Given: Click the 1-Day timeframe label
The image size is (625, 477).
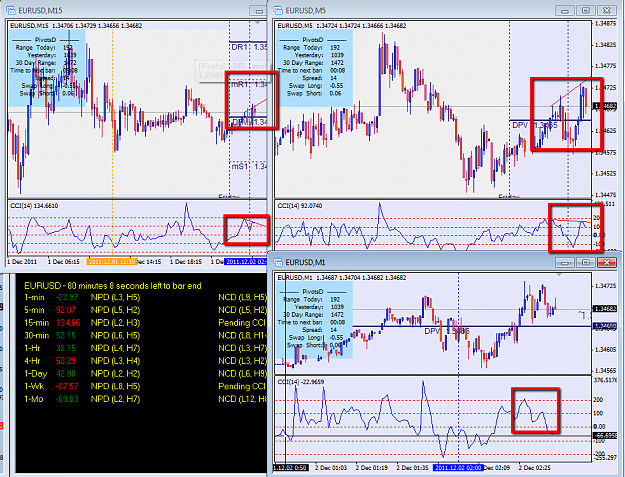Looking at the screenshot, I should click(x=35, y=374).
